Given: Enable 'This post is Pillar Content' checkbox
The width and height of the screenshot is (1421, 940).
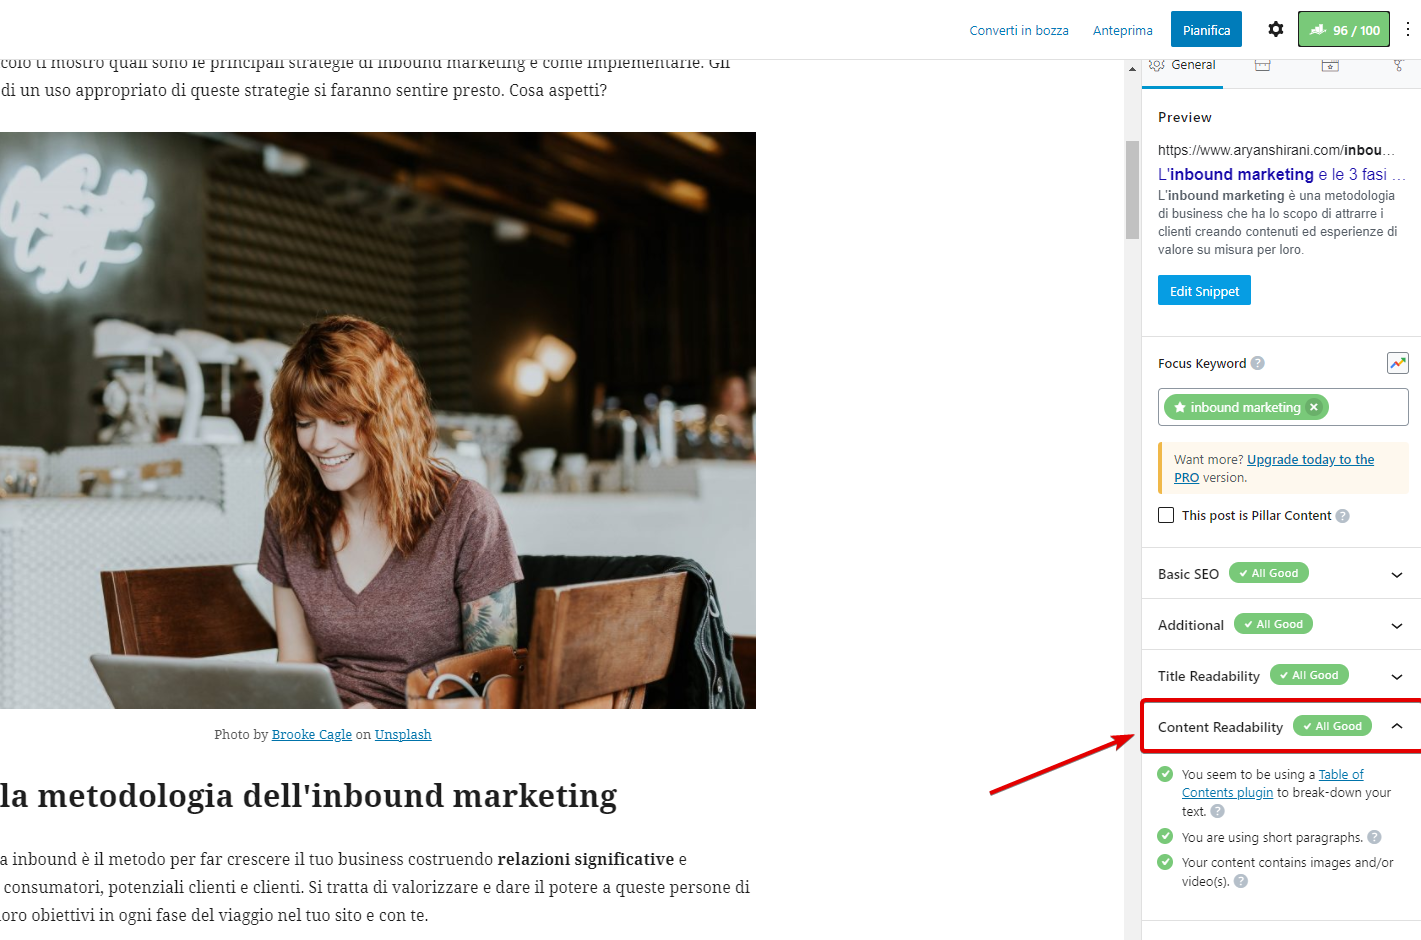Looking at the screenshot, I should (x=1166, y=515).
